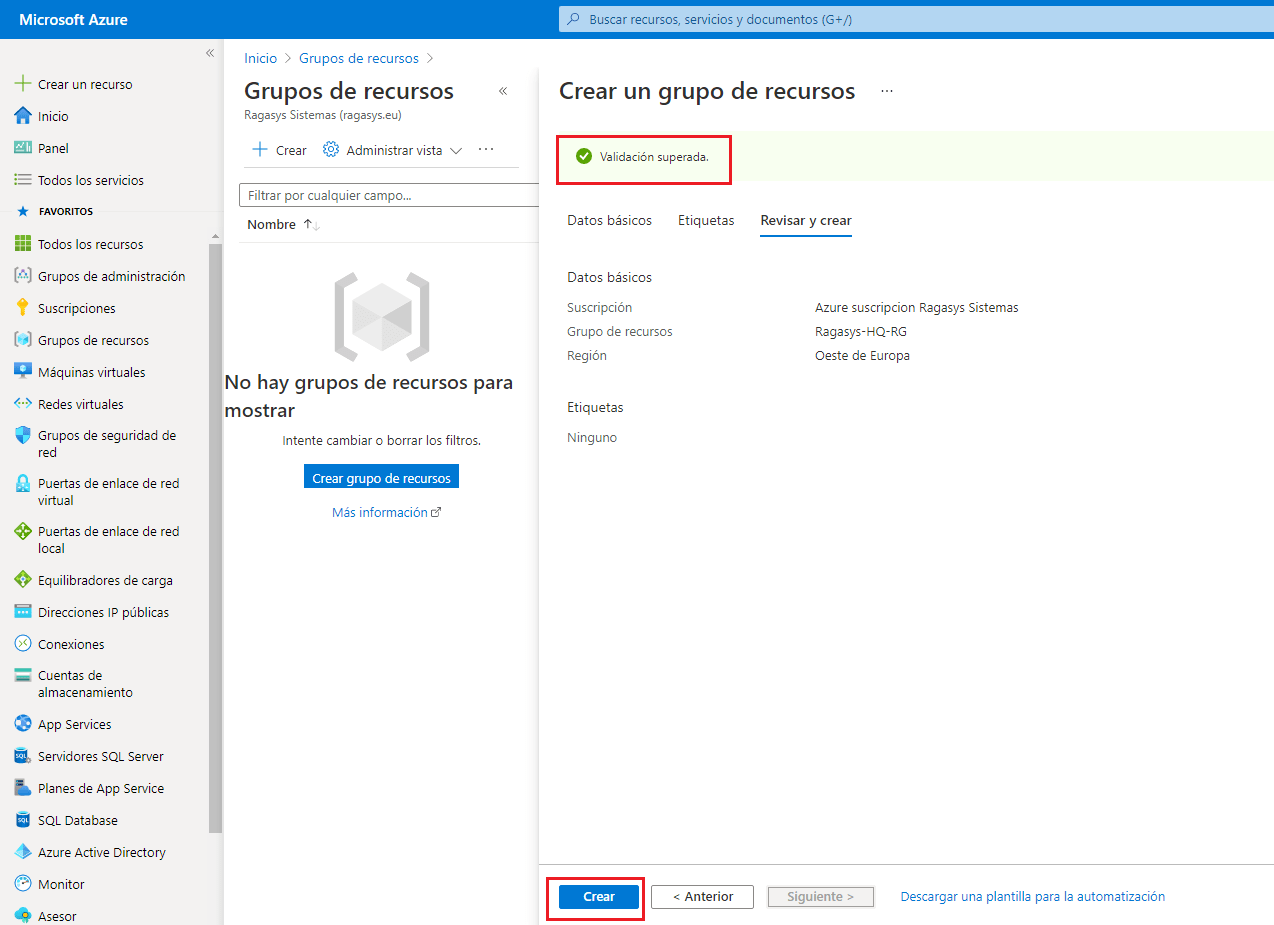Open Descargar una plantilla para la automatización
1274x925 pixels.
pyautogui.click(x=1033, y=897)
